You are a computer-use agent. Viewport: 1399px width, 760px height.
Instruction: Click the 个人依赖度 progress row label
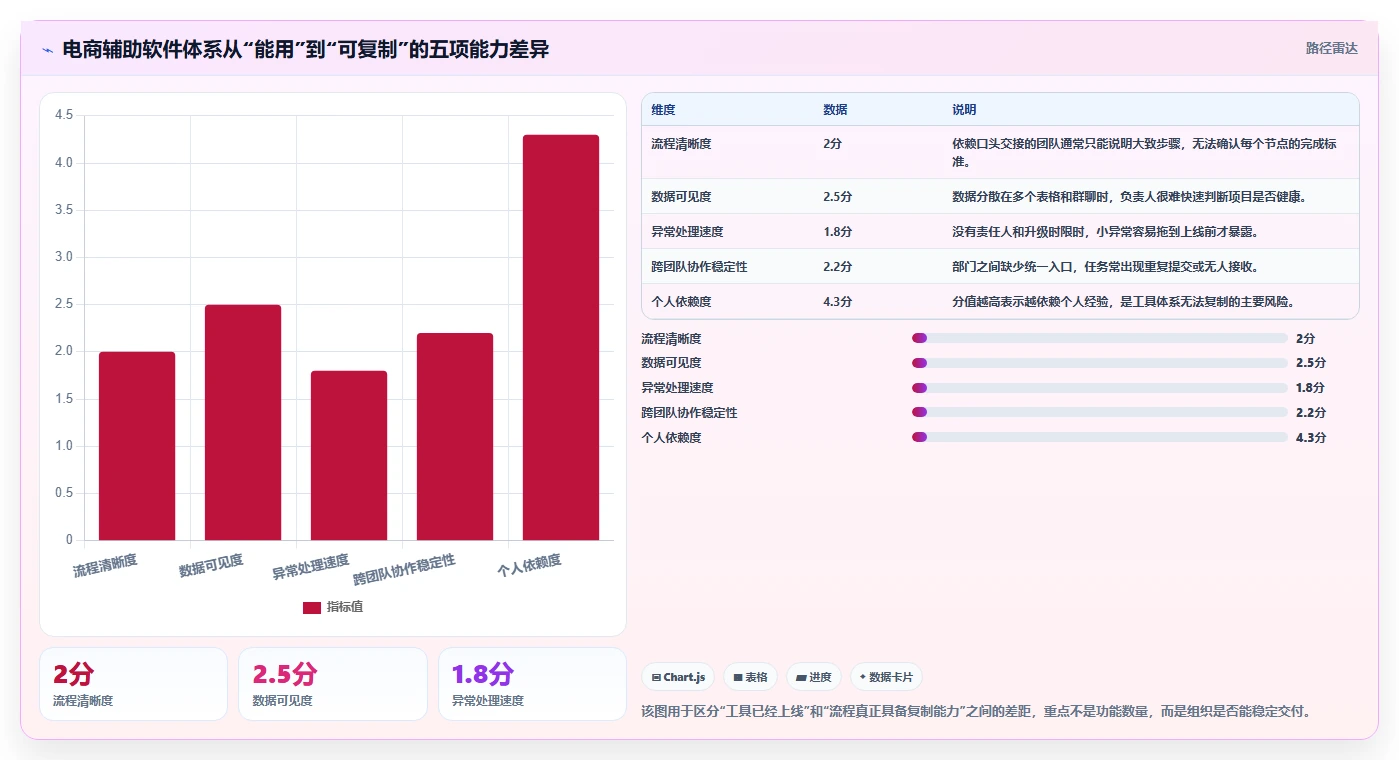[671, 438]
